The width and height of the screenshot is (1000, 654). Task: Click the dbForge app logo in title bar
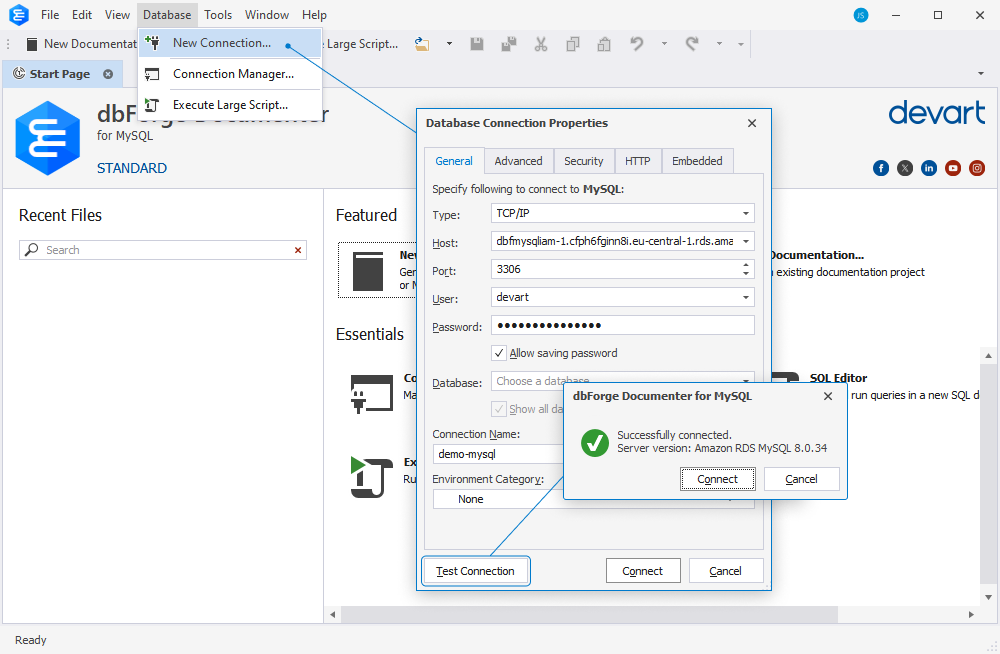[19, 15]
